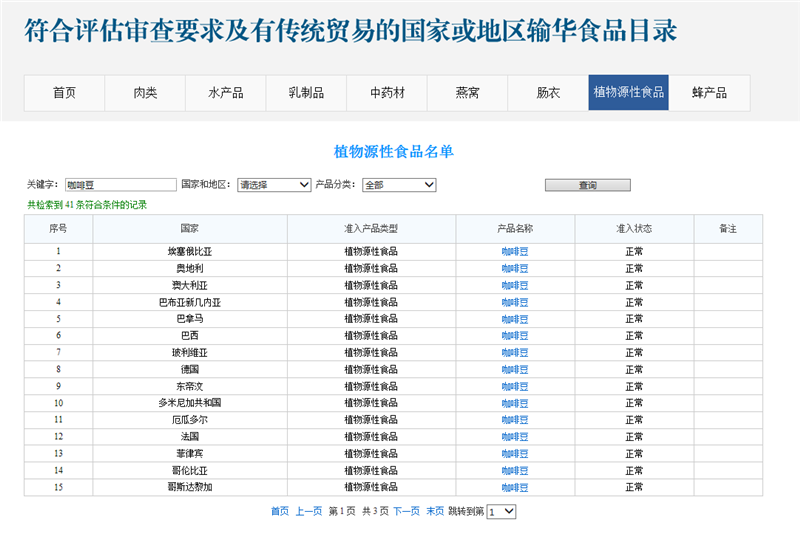
Task: Go to next page via 下一页
Action: click(406, 511)
